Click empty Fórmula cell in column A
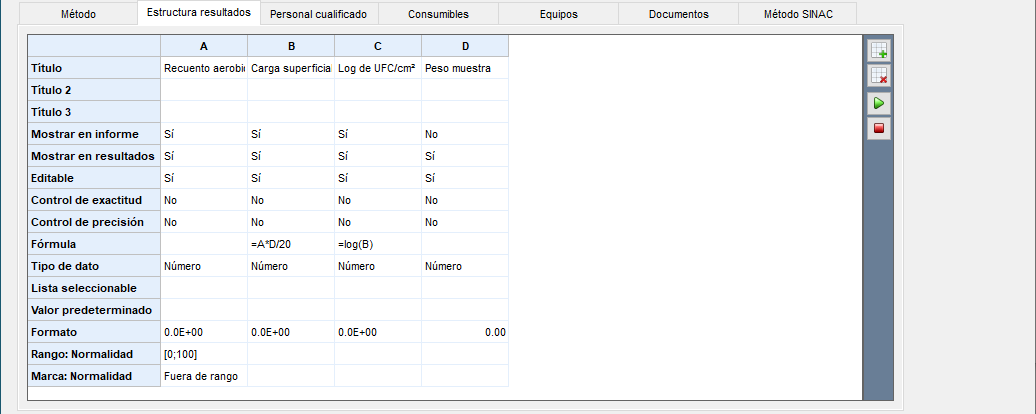1036x414 pixels. [204, 244]
